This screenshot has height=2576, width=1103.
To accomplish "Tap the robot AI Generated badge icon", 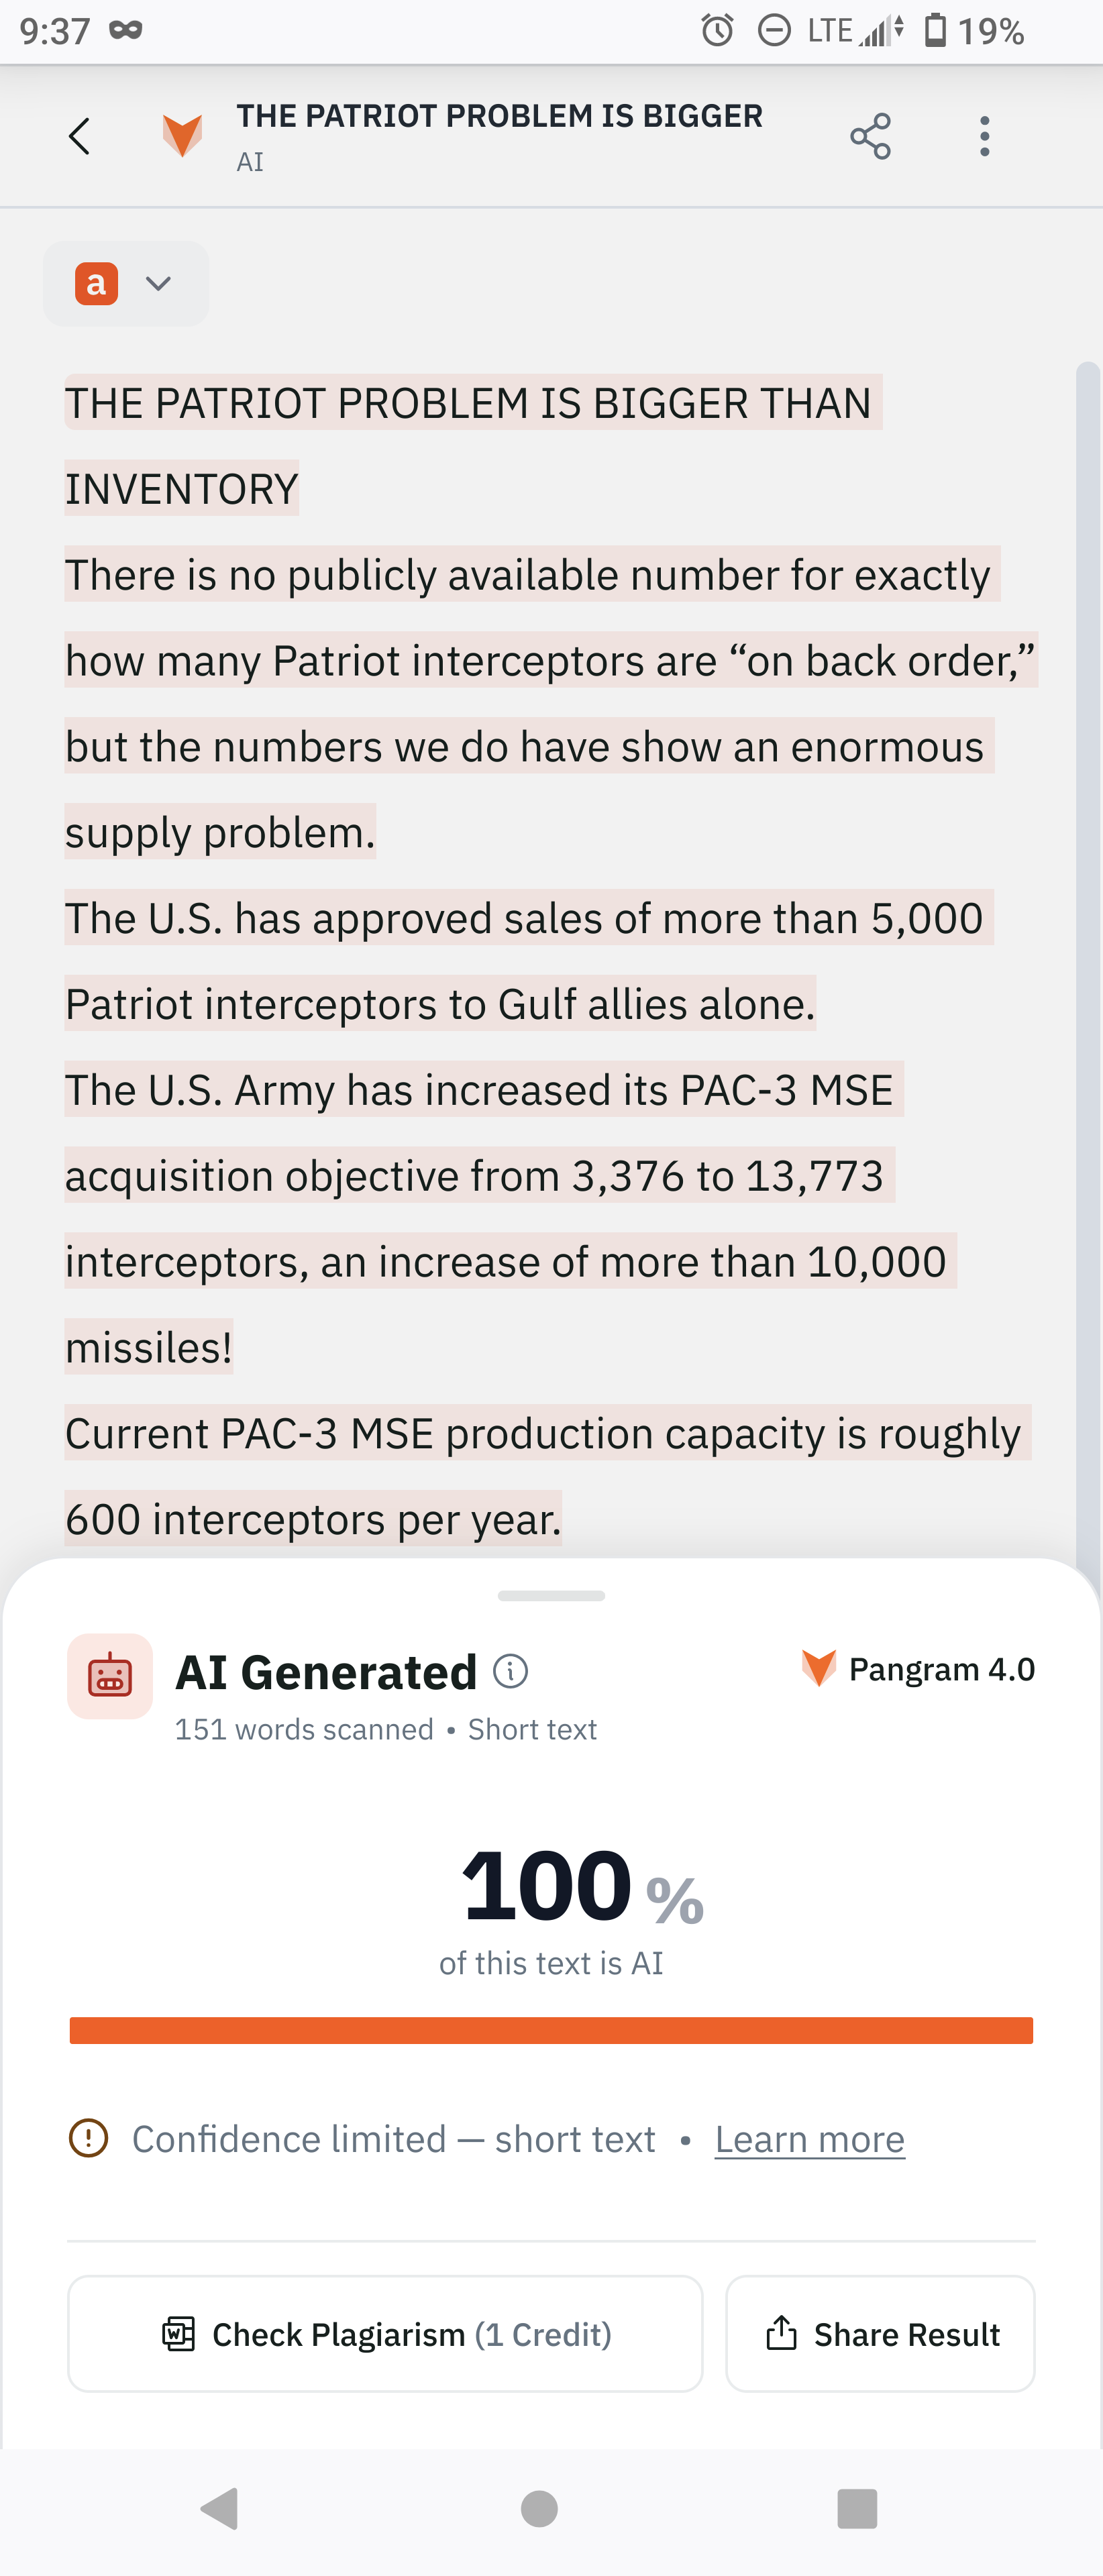I will (110, 1676).
